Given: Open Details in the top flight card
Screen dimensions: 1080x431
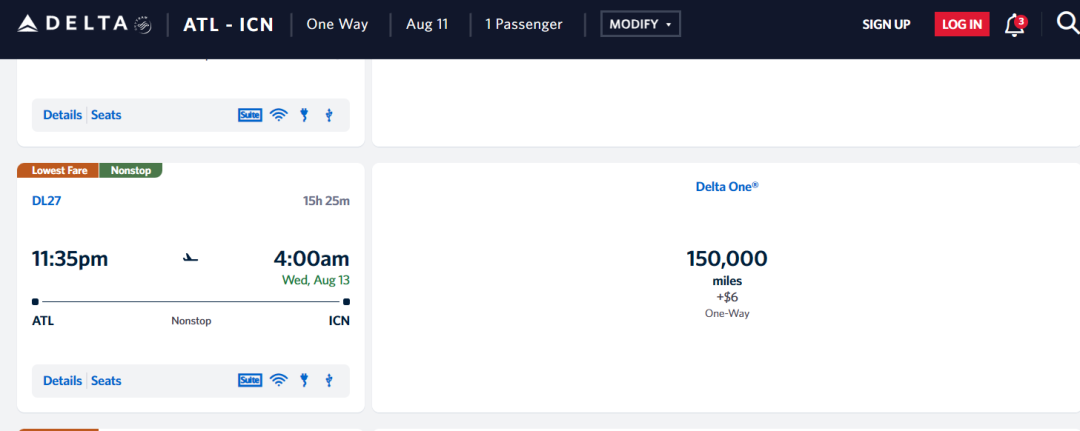Looking at the screenshot, I should (x=62, y=115).
